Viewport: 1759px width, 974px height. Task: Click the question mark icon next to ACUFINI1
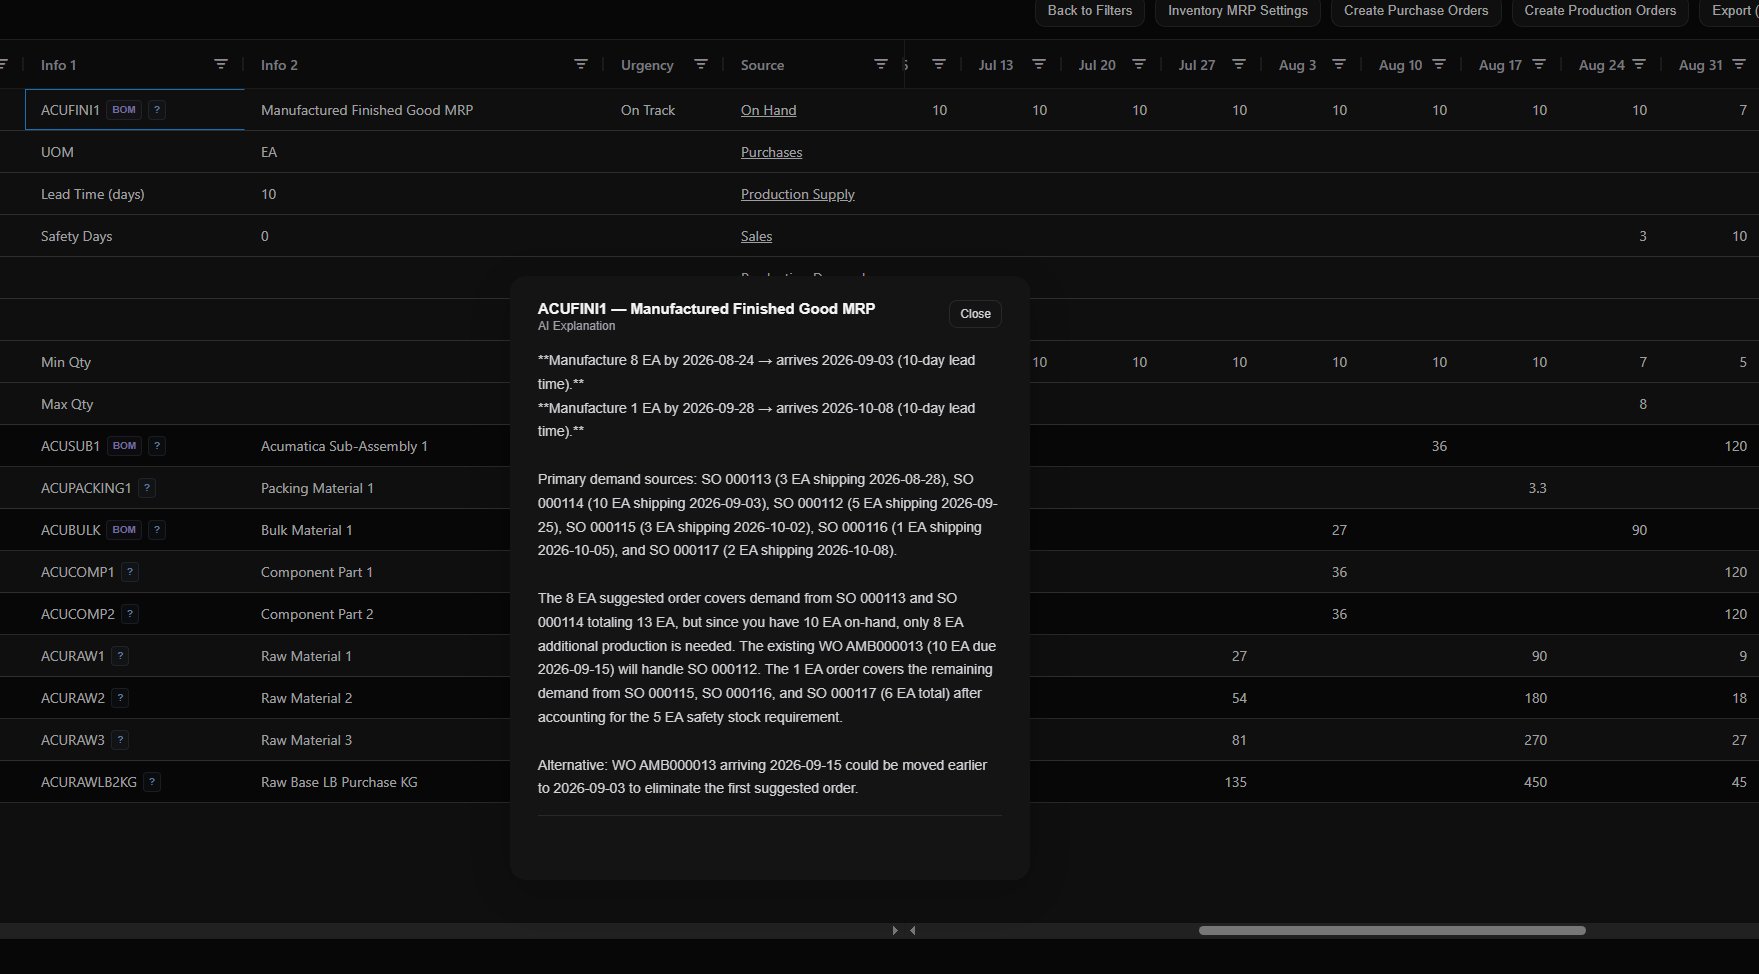coord(157,110)
